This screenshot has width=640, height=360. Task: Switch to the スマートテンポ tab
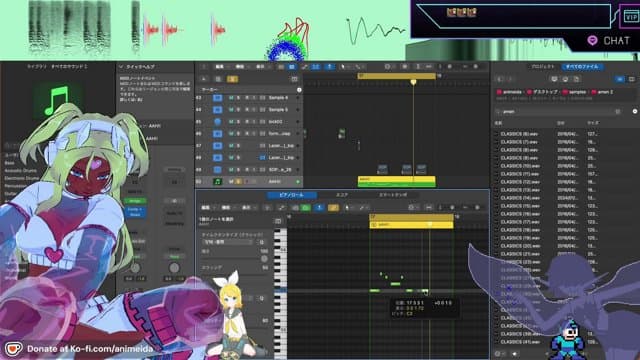pos(393,195)
